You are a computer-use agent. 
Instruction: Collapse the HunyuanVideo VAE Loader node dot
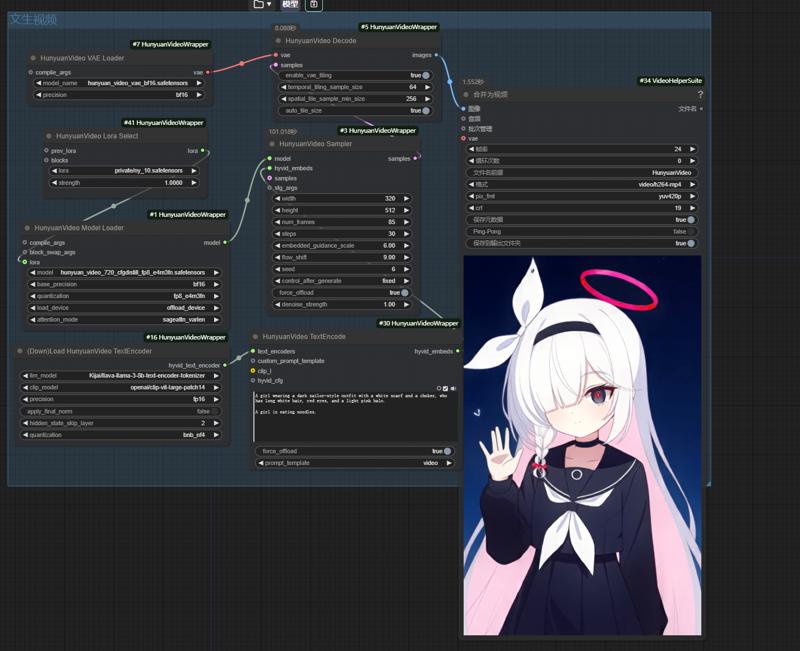[33, 58]
